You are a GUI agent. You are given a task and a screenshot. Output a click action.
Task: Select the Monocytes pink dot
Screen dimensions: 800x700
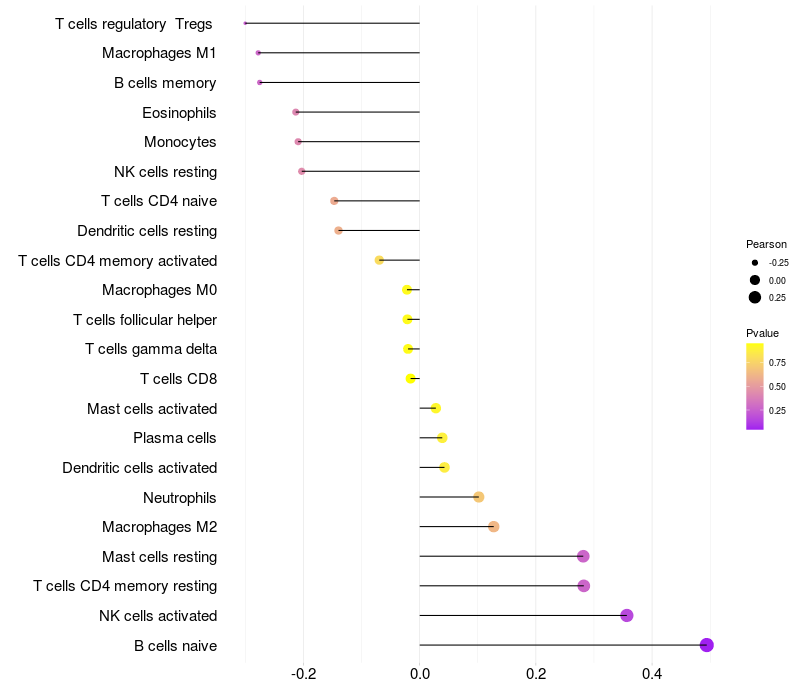coord(298,141)
